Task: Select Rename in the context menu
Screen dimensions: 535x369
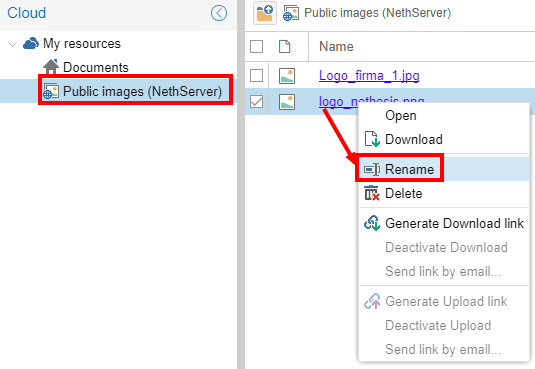Action: coord(444,169)
